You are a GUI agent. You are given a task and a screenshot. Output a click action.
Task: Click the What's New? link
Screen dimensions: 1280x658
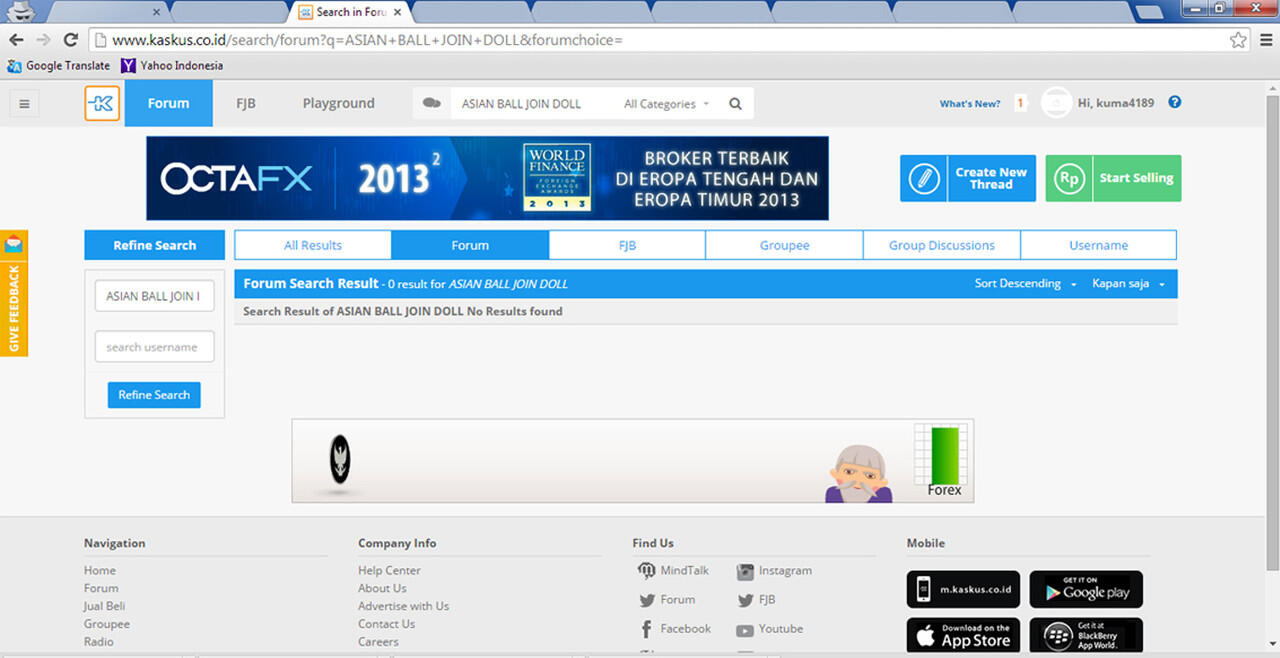[x=970, y=104]
